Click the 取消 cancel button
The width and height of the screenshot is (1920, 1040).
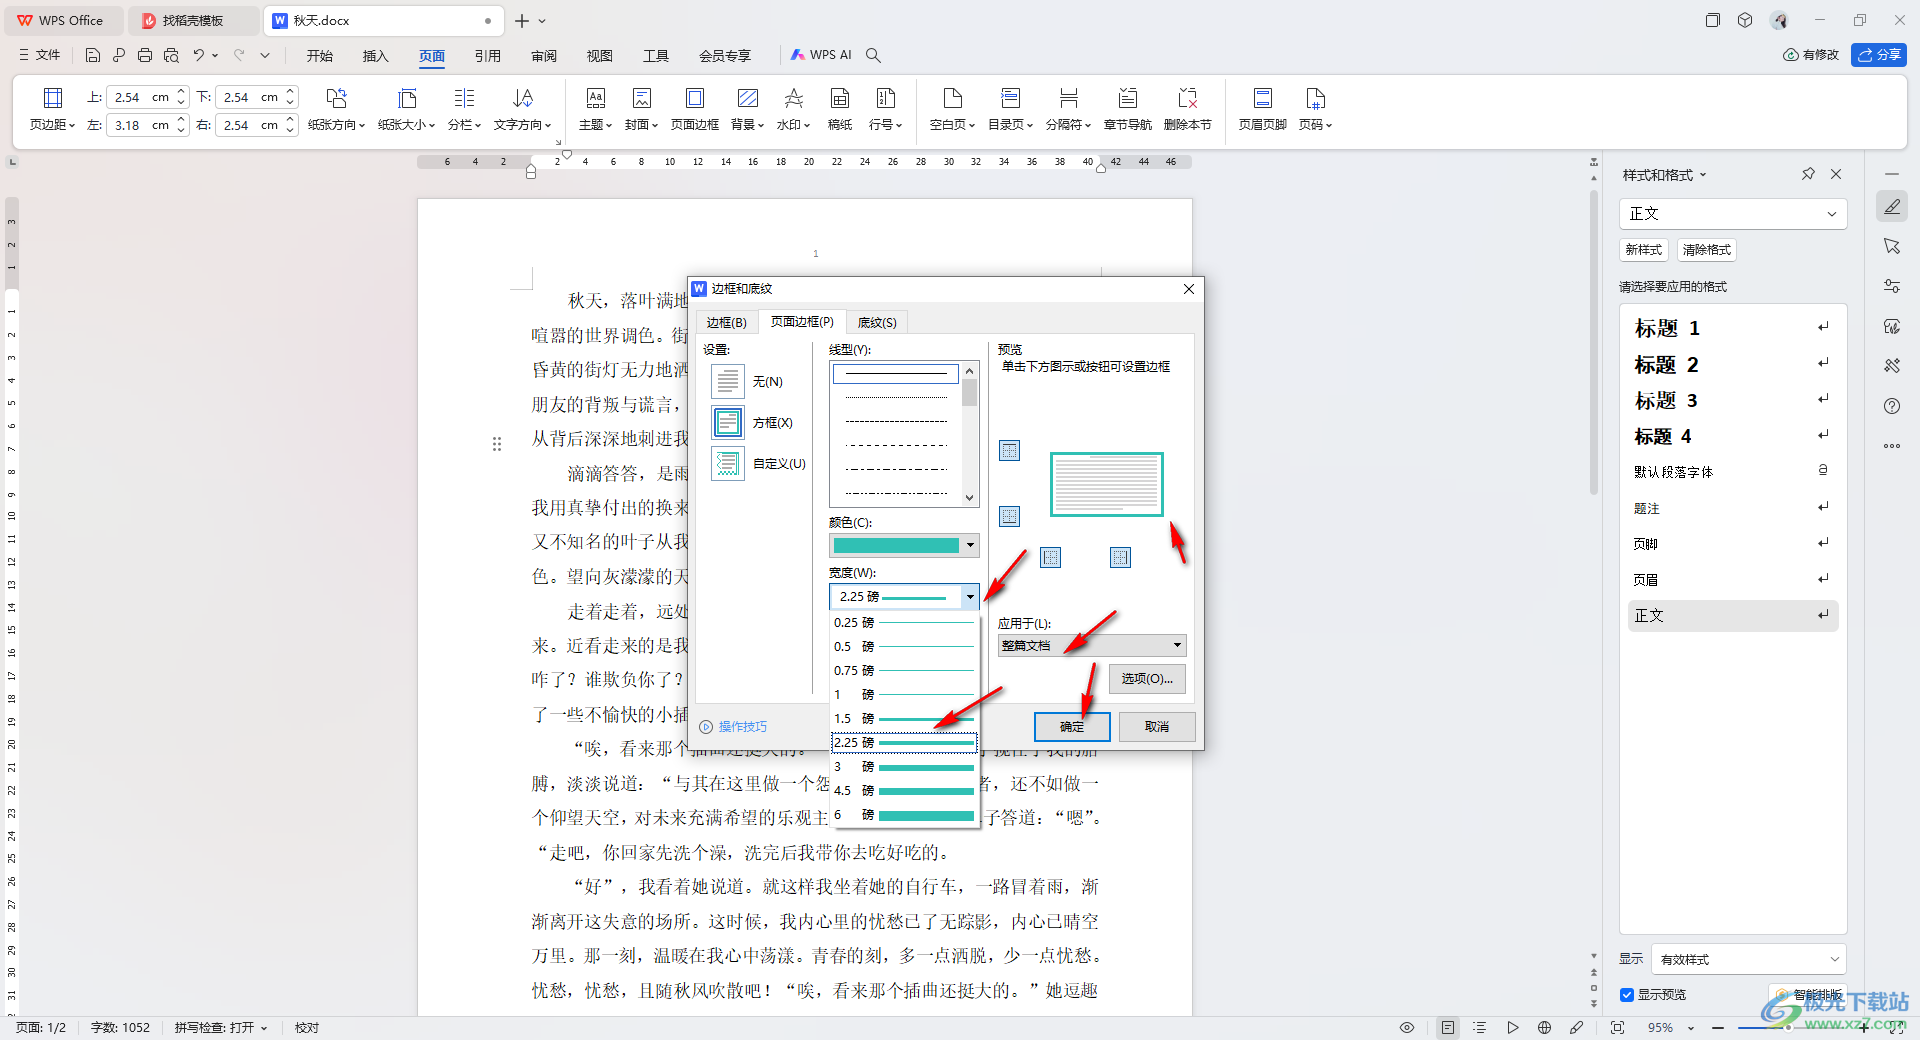click(1157, 727)
